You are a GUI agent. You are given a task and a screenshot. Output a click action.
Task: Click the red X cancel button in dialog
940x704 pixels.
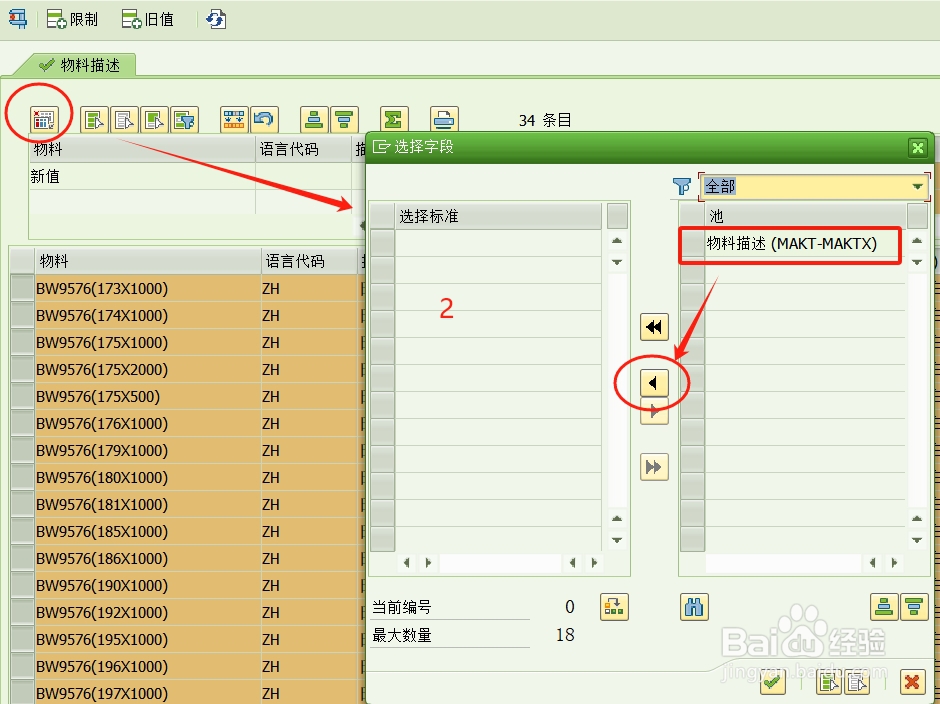point(911,682)
